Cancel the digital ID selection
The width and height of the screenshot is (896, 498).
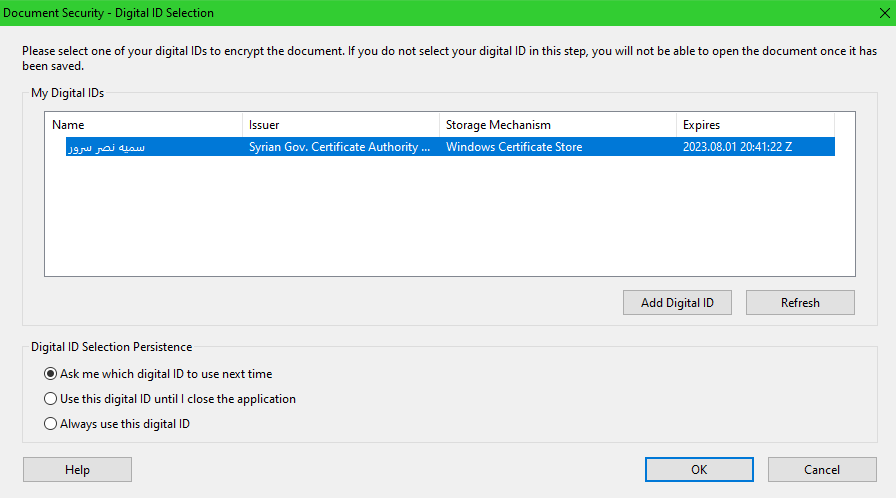coord(822,470)
